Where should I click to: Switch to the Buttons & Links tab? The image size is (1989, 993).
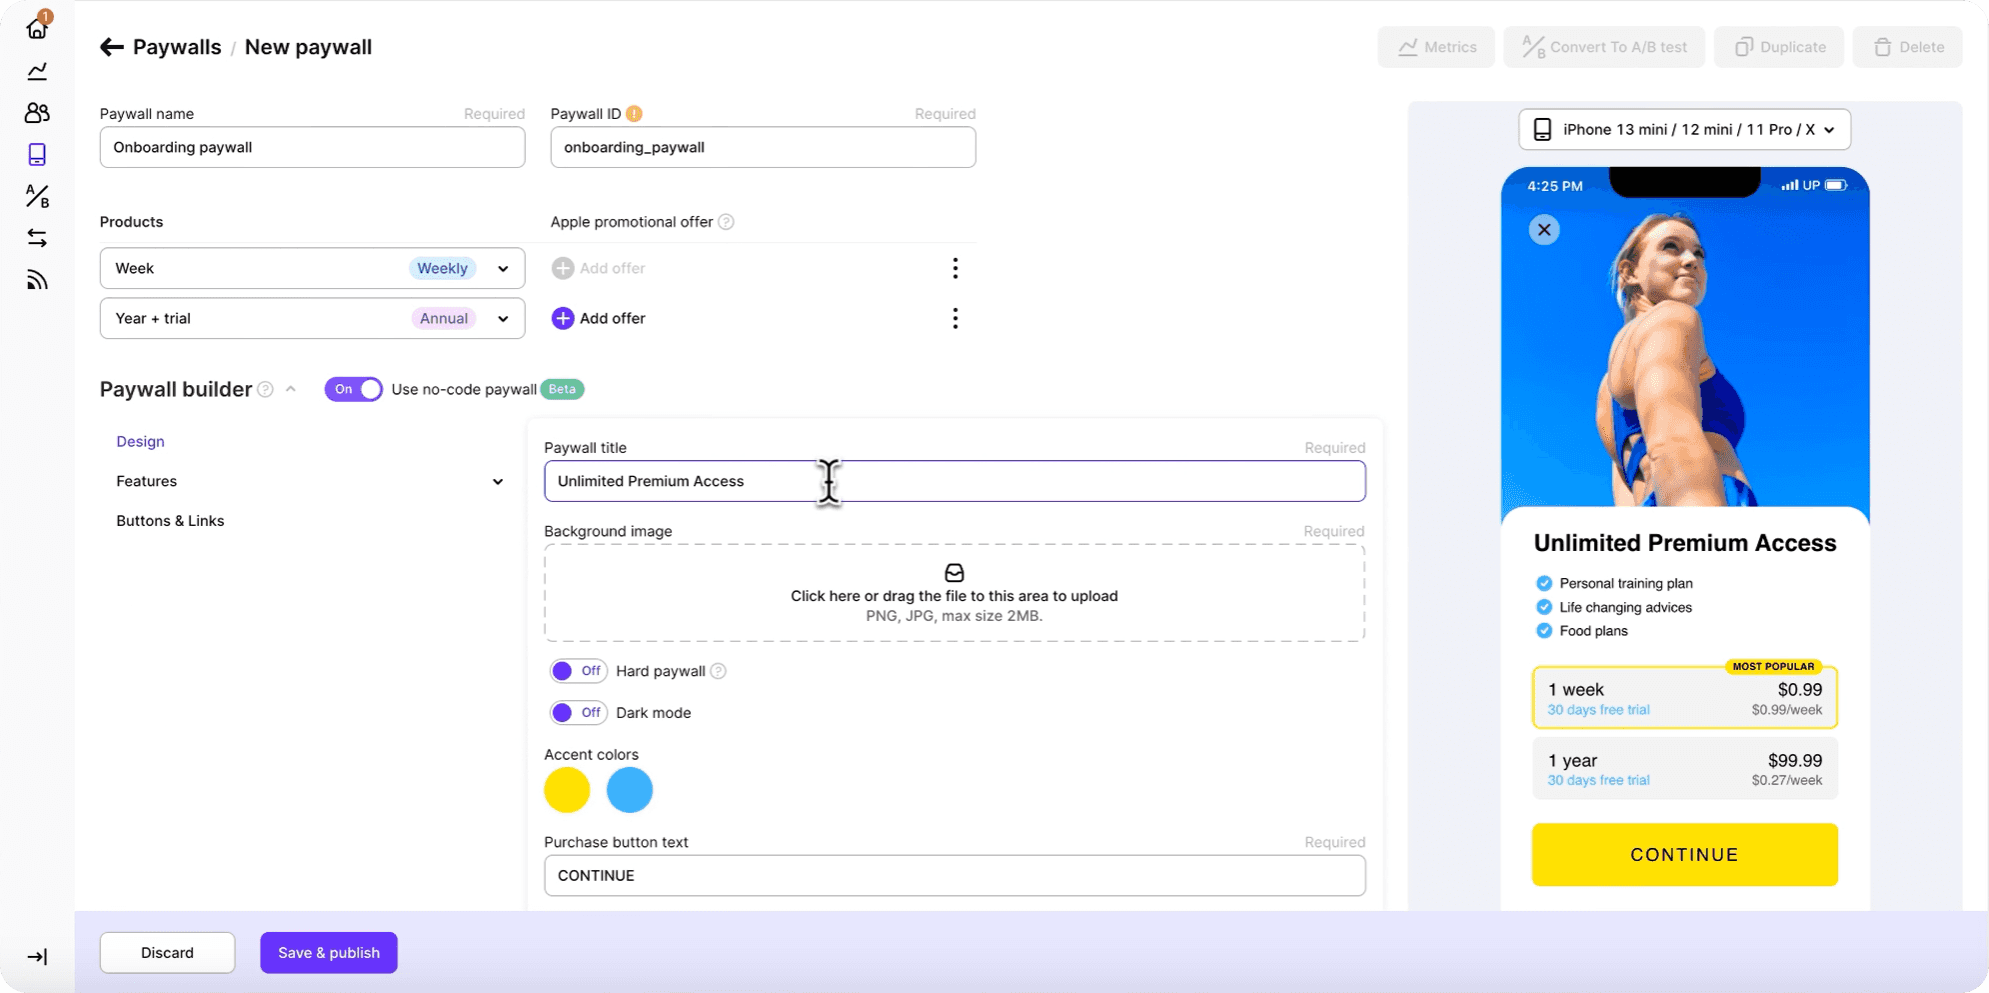169,520
